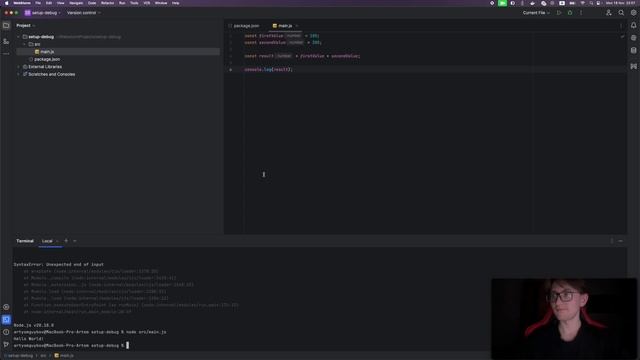Expand External Libraries node
This screenshot has height=360, width=640.
tap(18, 67)
